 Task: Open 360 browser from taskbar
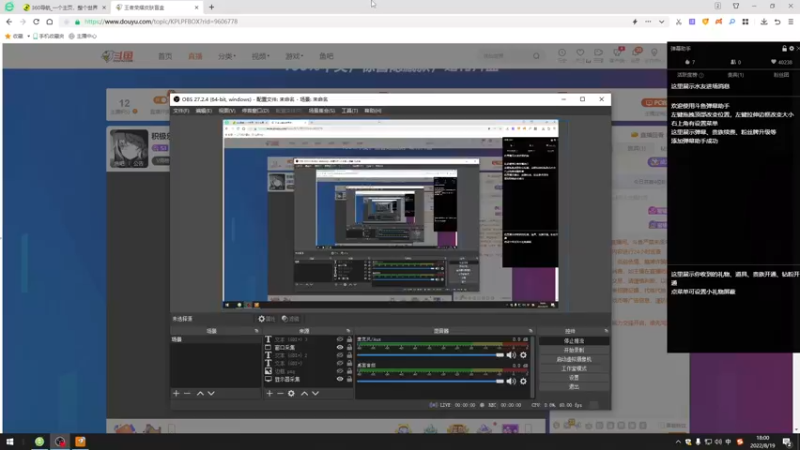(x=39, y=442)
